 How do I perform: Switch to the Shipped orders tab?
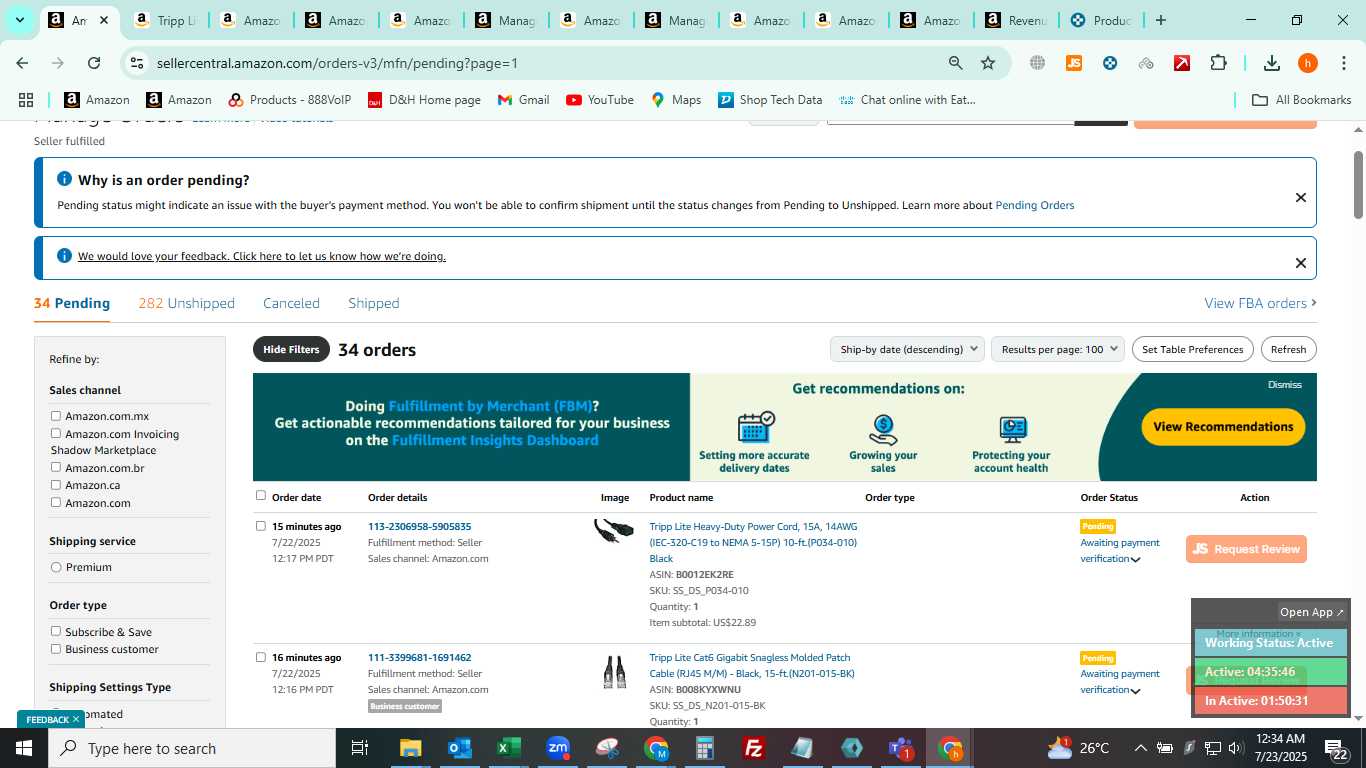coord(374,303)
